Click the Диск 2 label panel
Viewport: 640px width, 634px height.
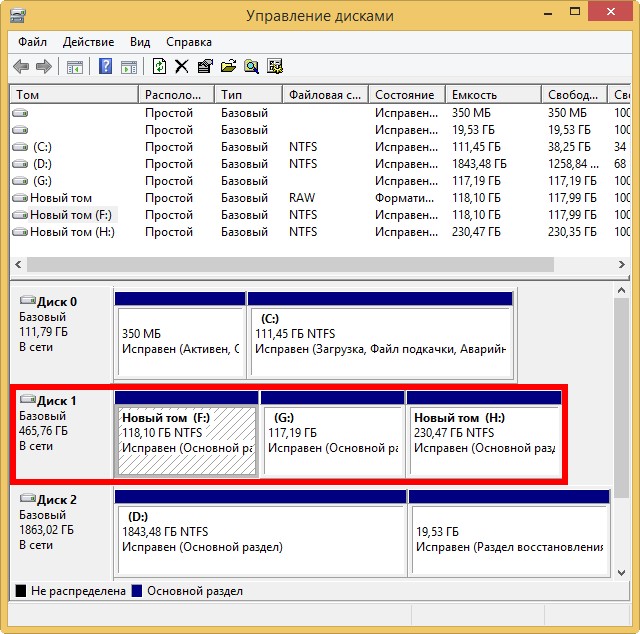[x=61, y=533]
